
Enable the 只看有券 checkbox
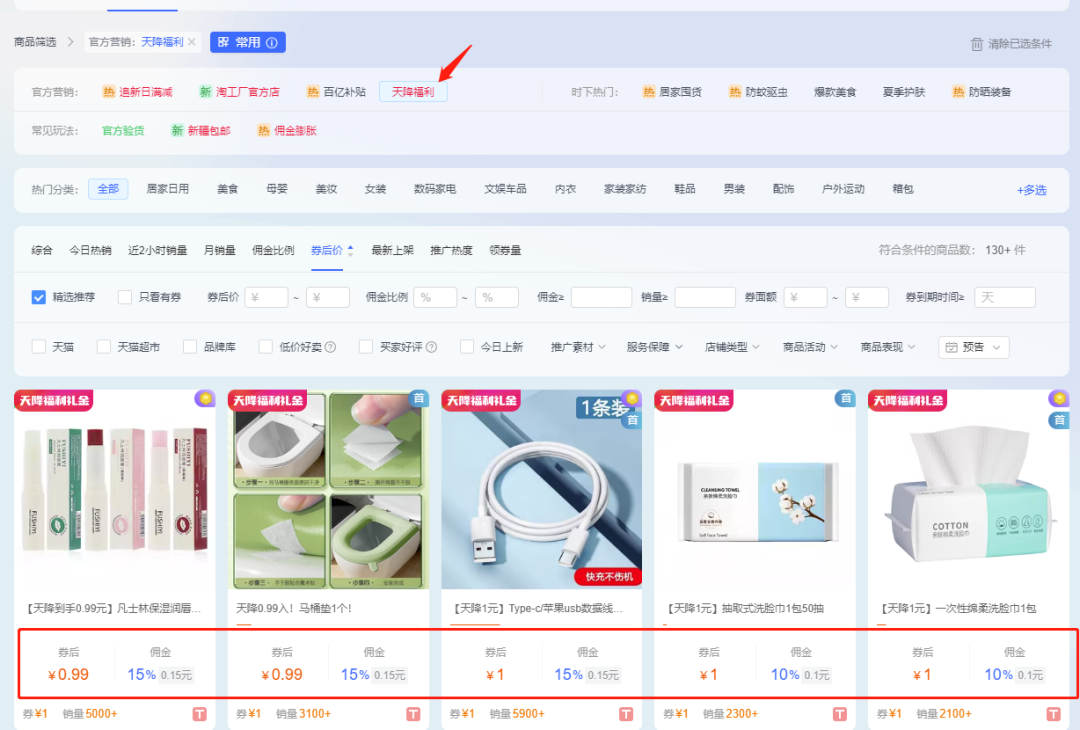tap(125, 297)
